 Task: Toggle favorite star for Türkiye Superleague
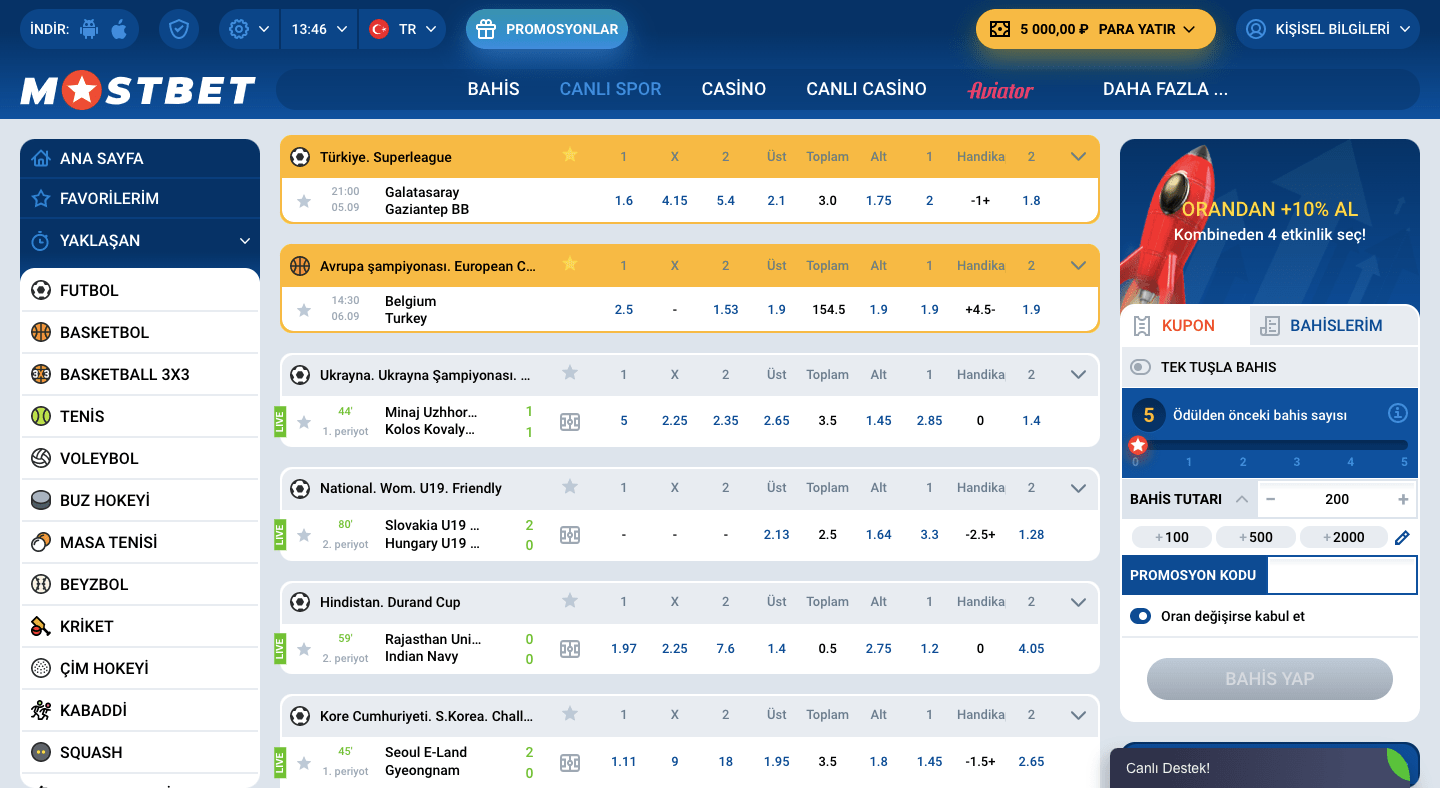point(570,156)
